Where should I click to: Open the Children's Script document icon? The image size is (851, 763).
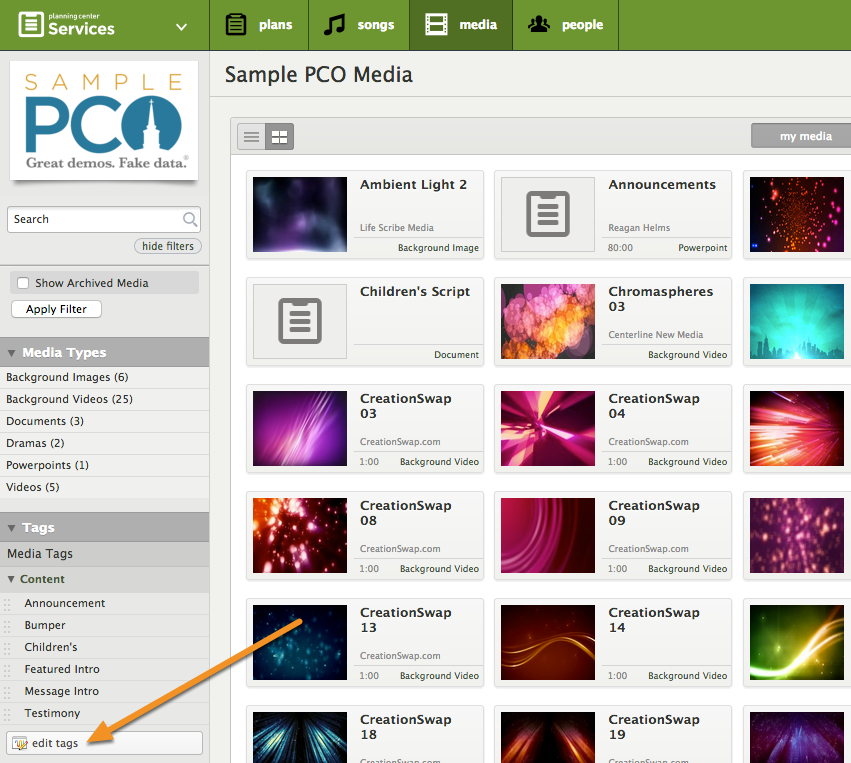[300, 321]
